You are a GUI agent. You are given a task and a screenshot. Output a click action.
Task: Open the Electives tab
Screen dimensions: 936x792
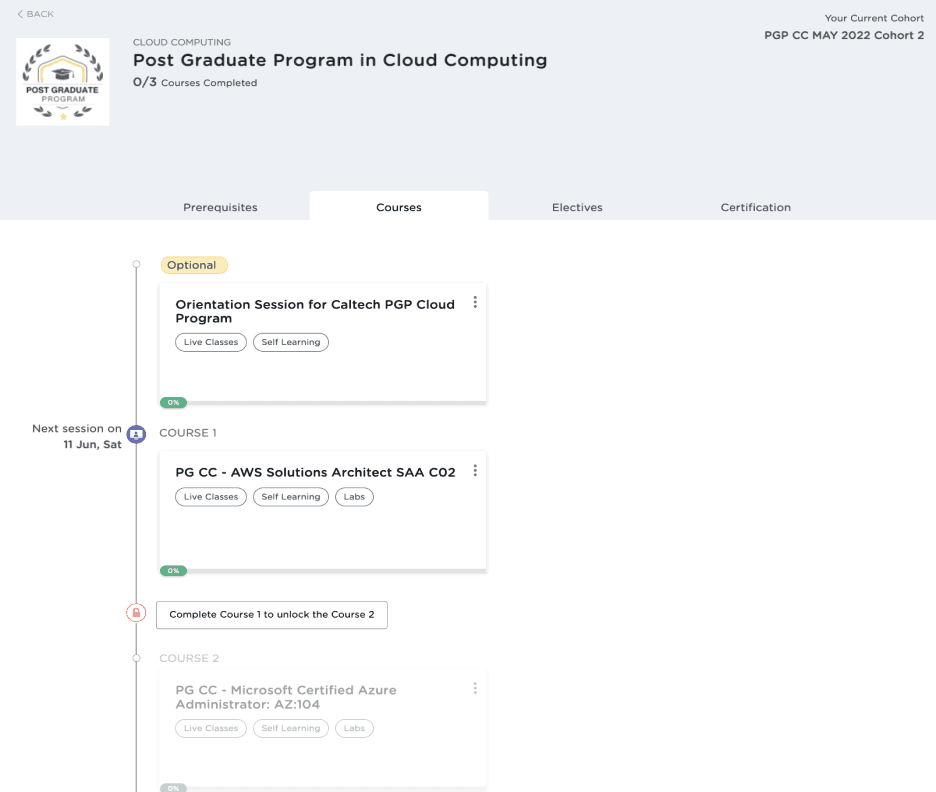click(x=577, y=207)
